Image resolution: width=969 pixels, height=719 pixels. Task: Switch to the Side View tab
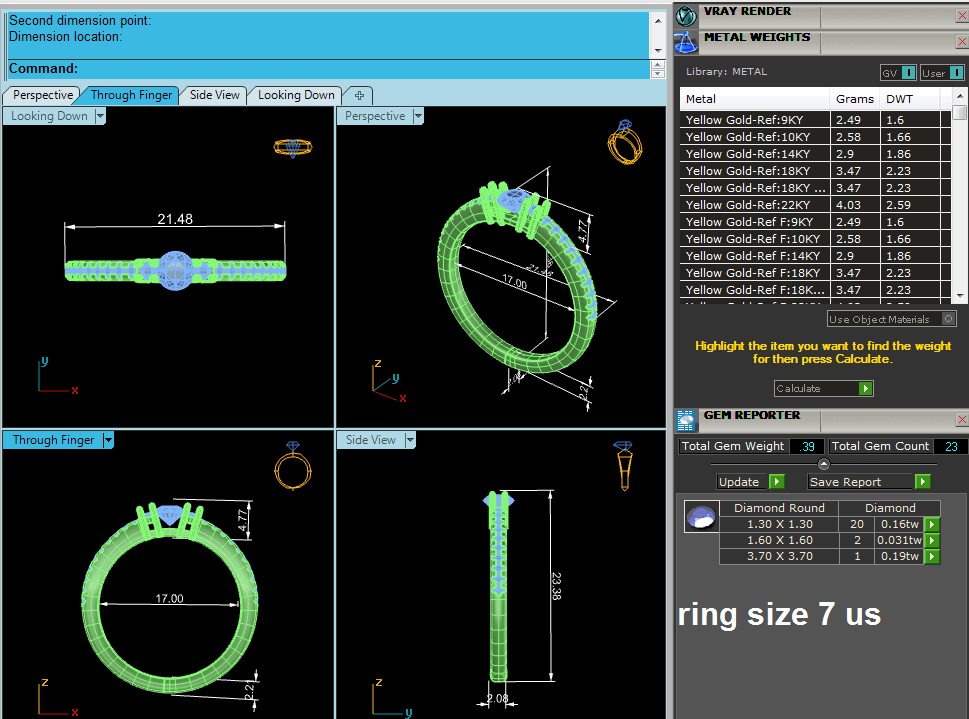coord(215,95)
